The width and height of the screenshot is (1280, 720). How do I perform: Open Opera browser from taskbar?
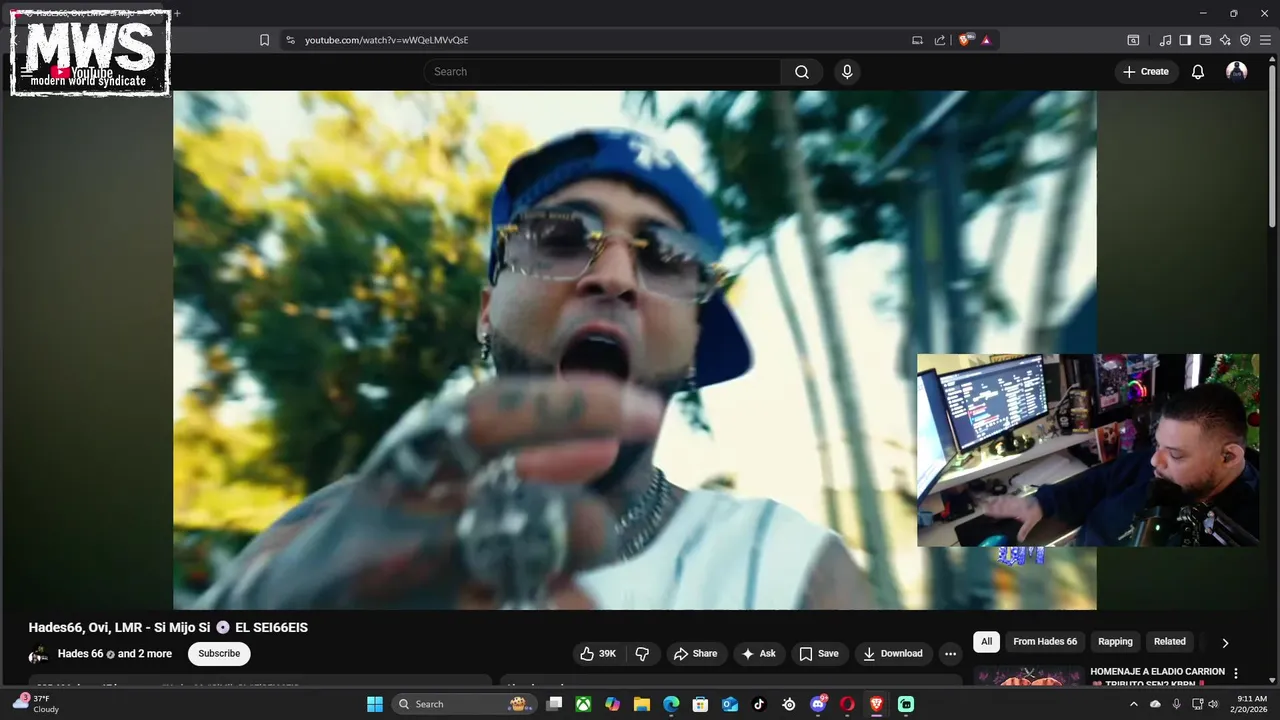click(847, 704)
